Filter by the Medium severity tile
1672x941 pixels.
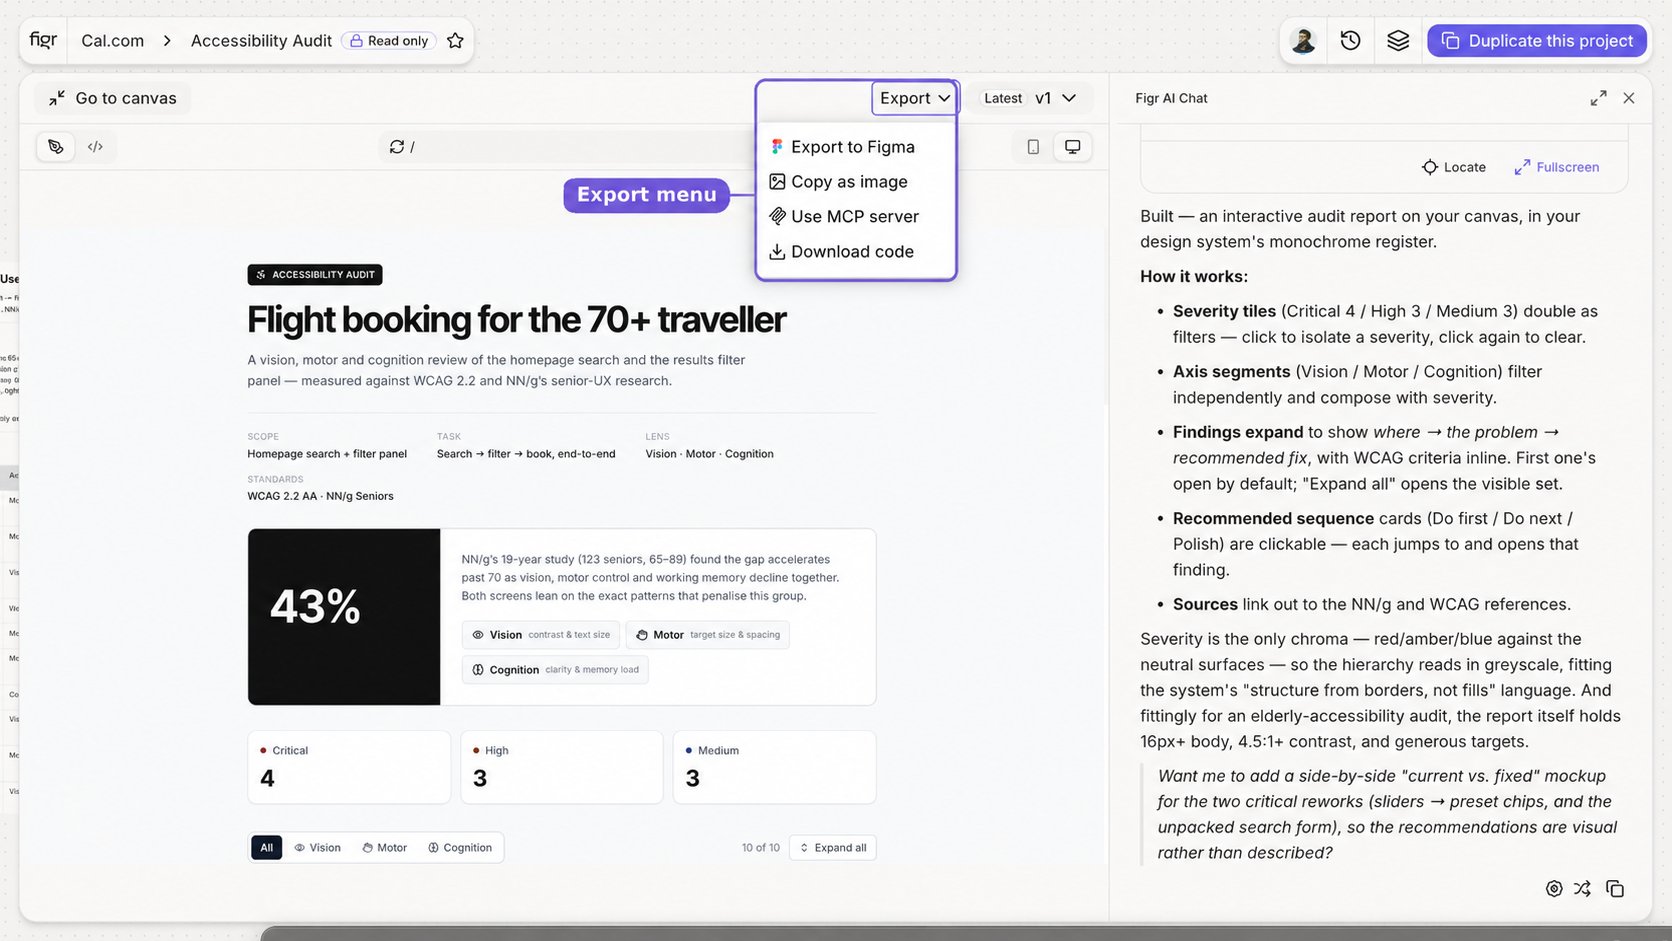point(775,767)
